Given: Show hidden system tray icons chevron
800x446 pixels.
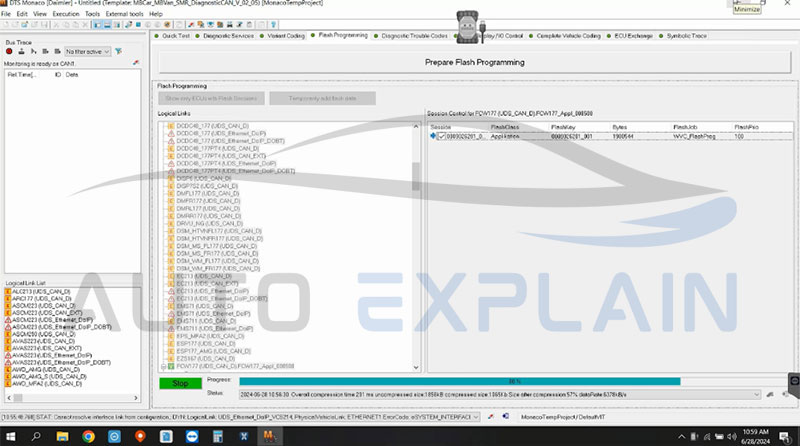Looking at the screenshot, I should [681, 437].
